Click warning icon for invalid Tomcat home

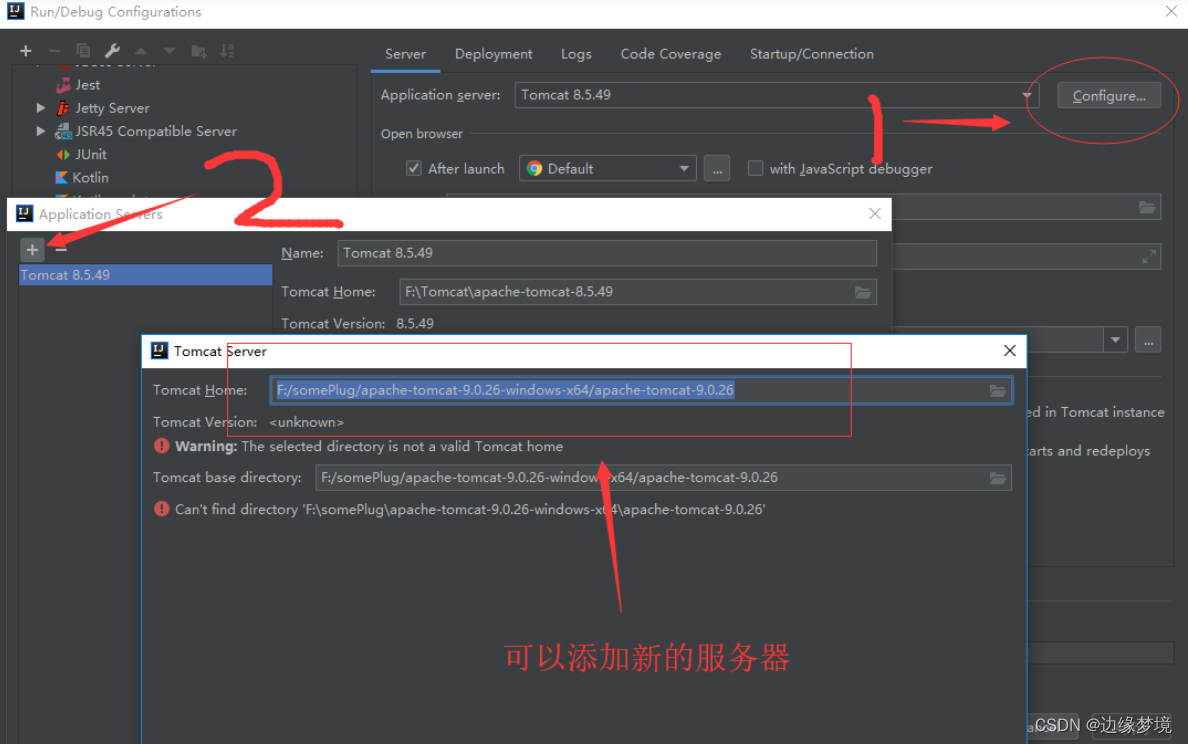161,445
